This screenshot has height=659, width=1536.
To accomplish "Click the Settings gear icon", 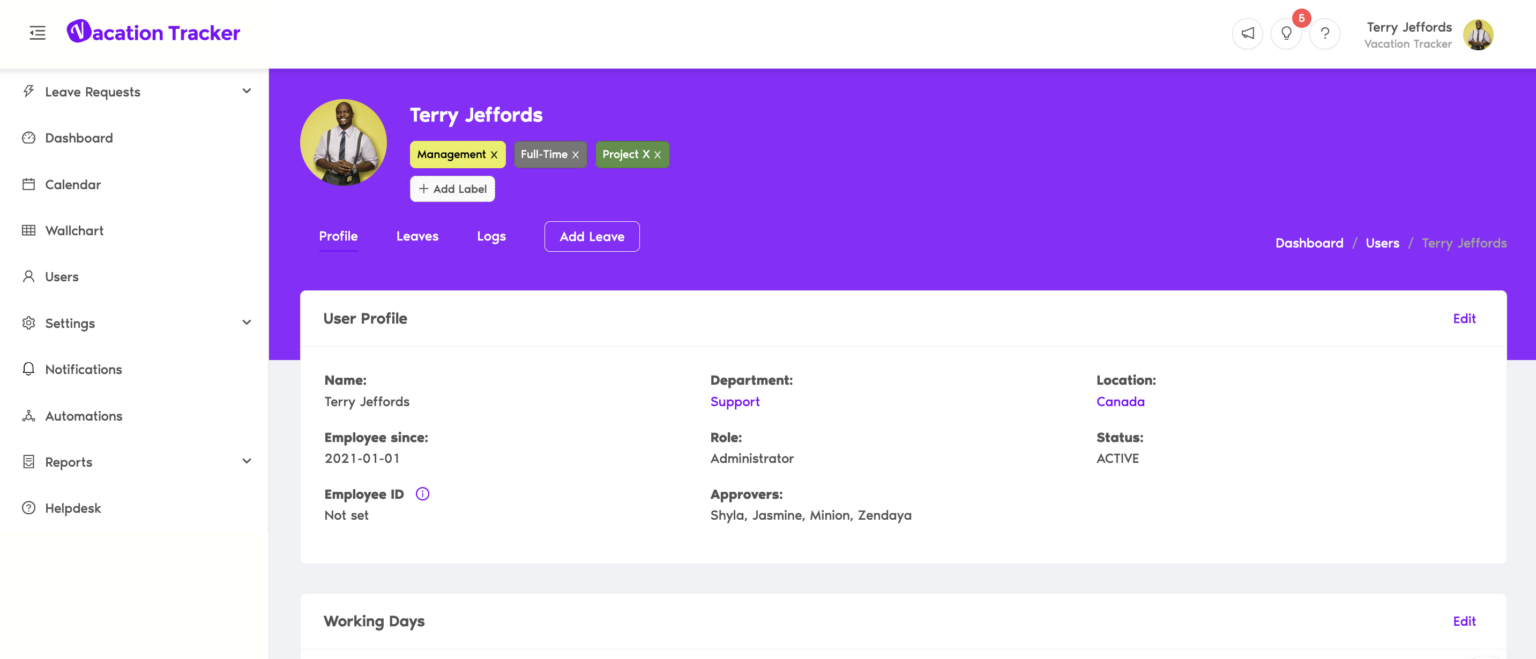I will tap(29, 323).
